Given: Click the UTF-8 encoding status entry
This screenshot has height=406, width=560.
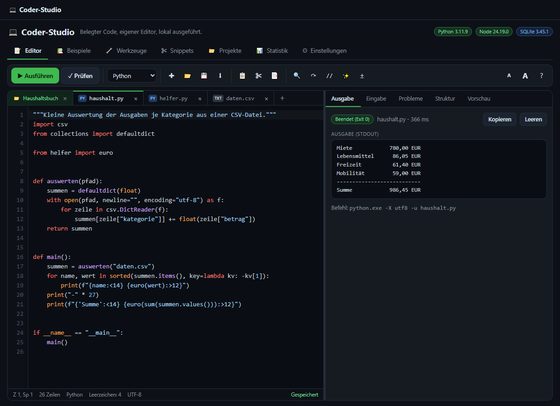Looking at the screenshot, I should coord(134,395).
